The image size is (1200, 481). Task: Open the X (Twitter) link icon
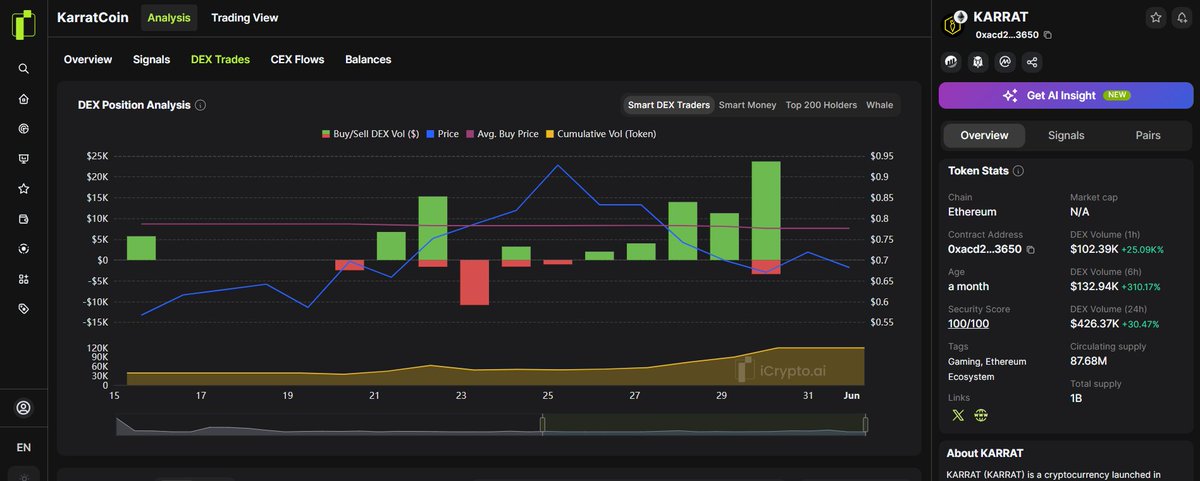point(958,415)
